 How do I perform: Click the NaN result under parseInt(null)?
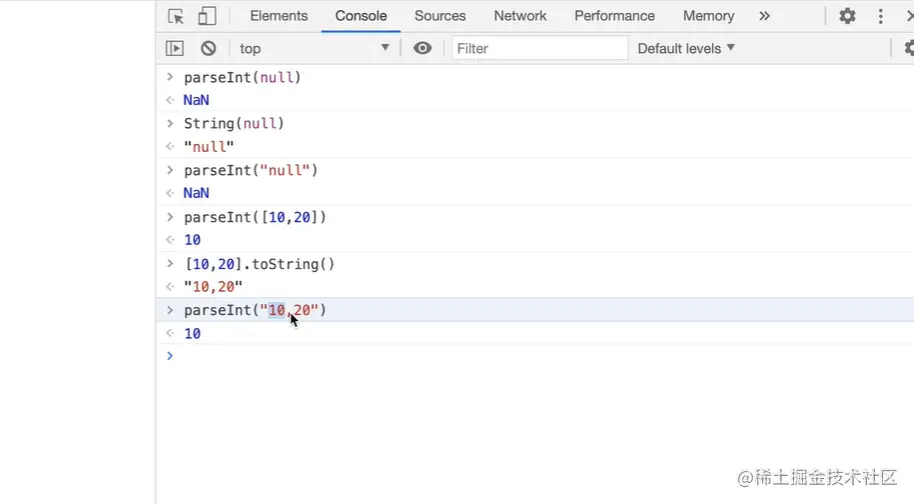click(x=196, y=100)
